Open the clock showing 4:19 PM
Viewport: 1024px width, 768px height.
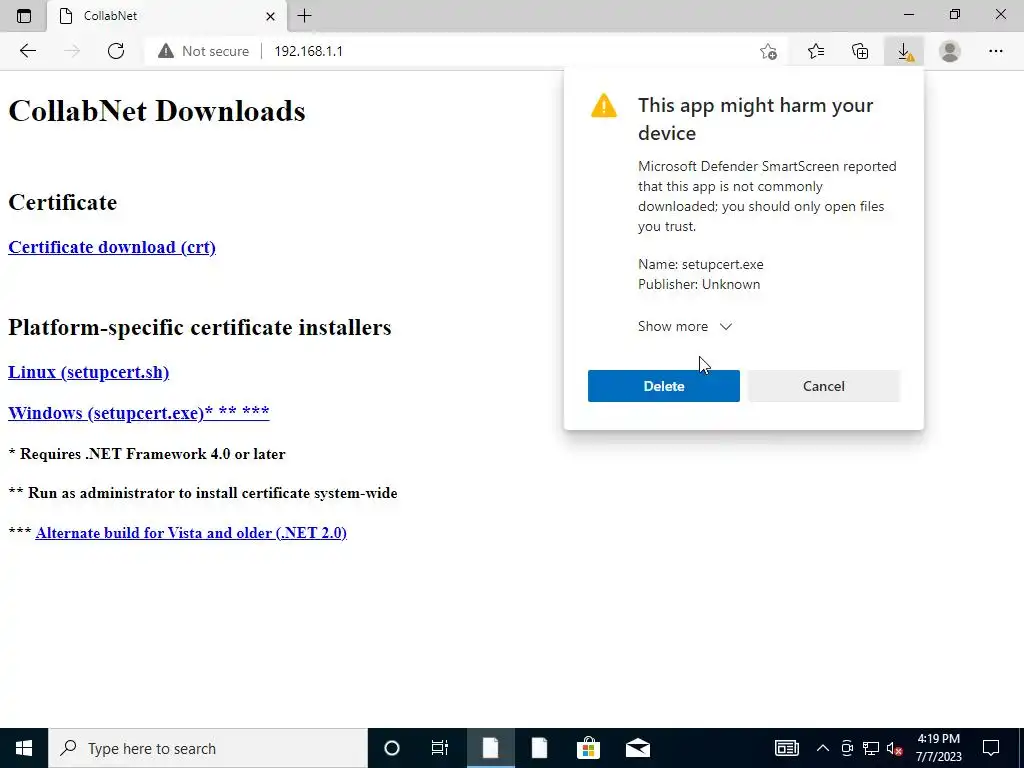coord(938,748)
